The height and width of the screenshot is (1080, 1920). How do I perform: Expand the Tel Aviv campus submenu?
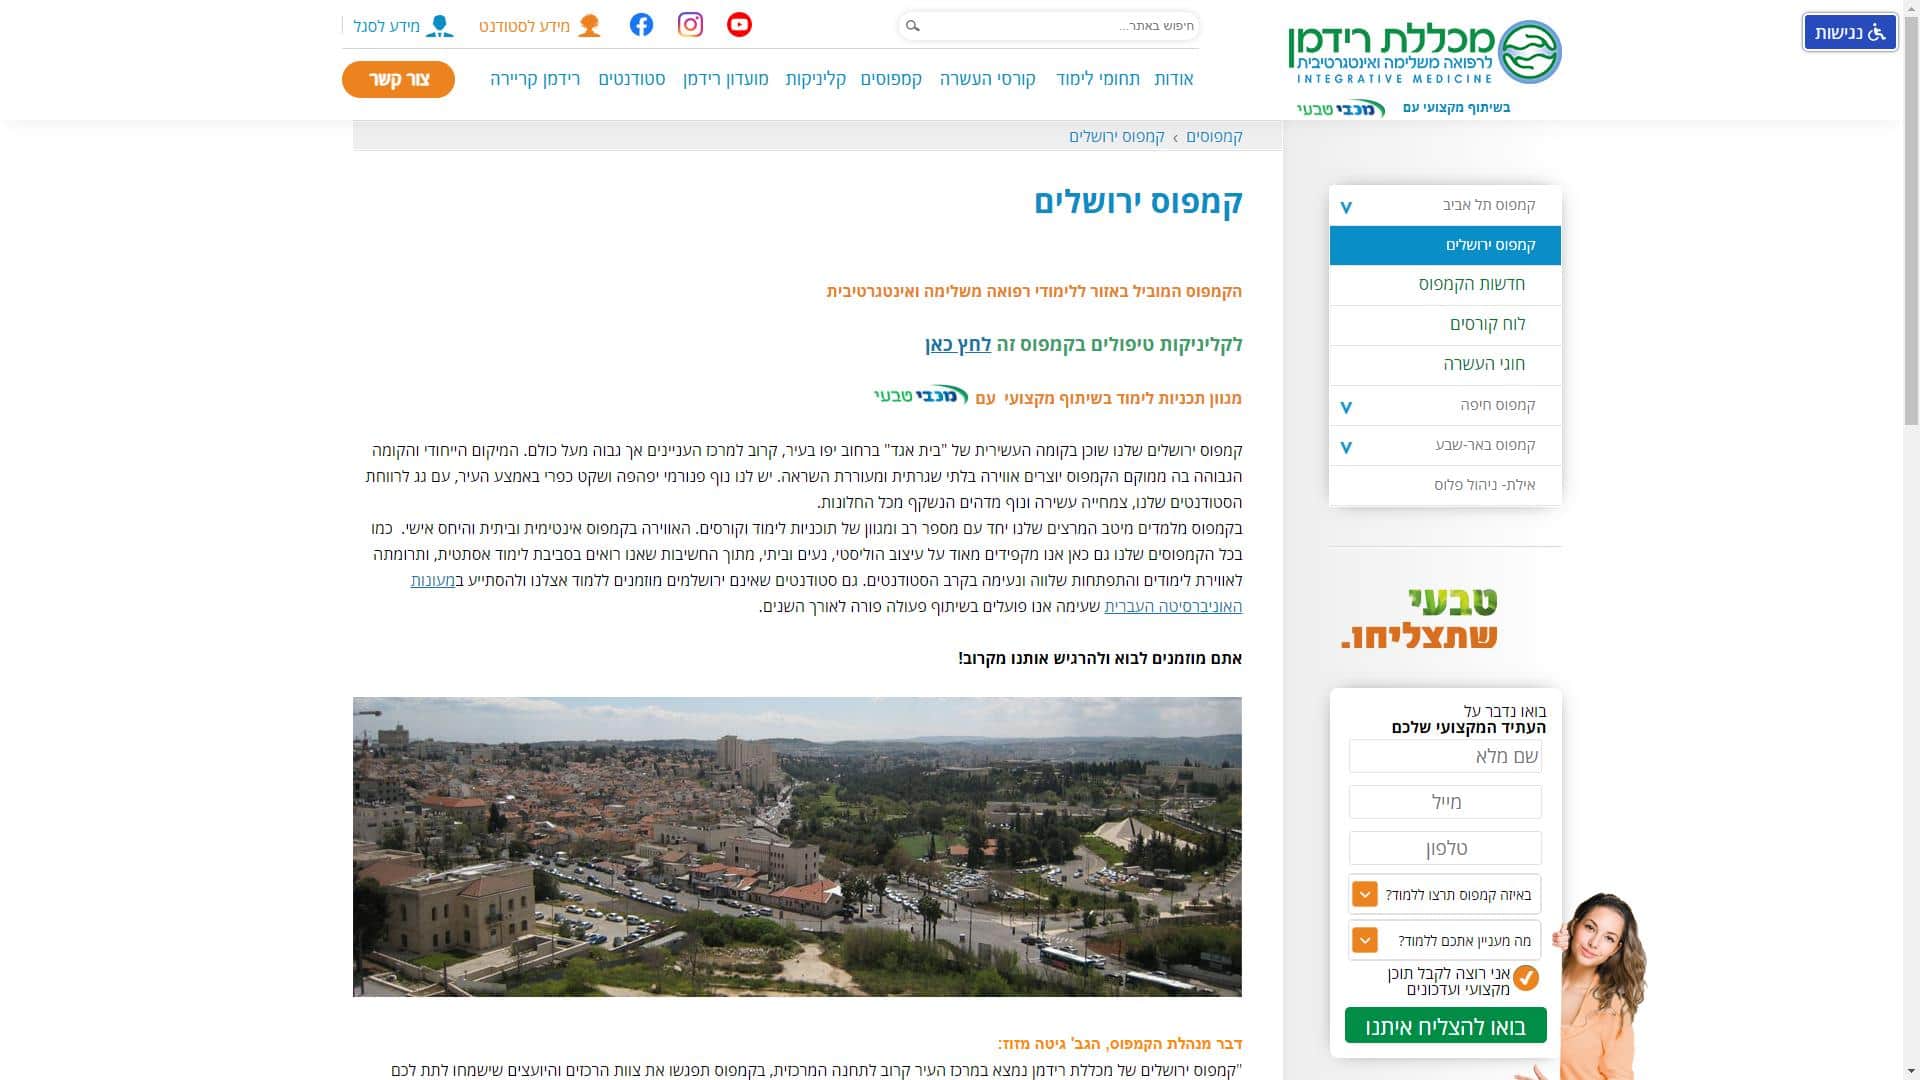point(1346,207)
